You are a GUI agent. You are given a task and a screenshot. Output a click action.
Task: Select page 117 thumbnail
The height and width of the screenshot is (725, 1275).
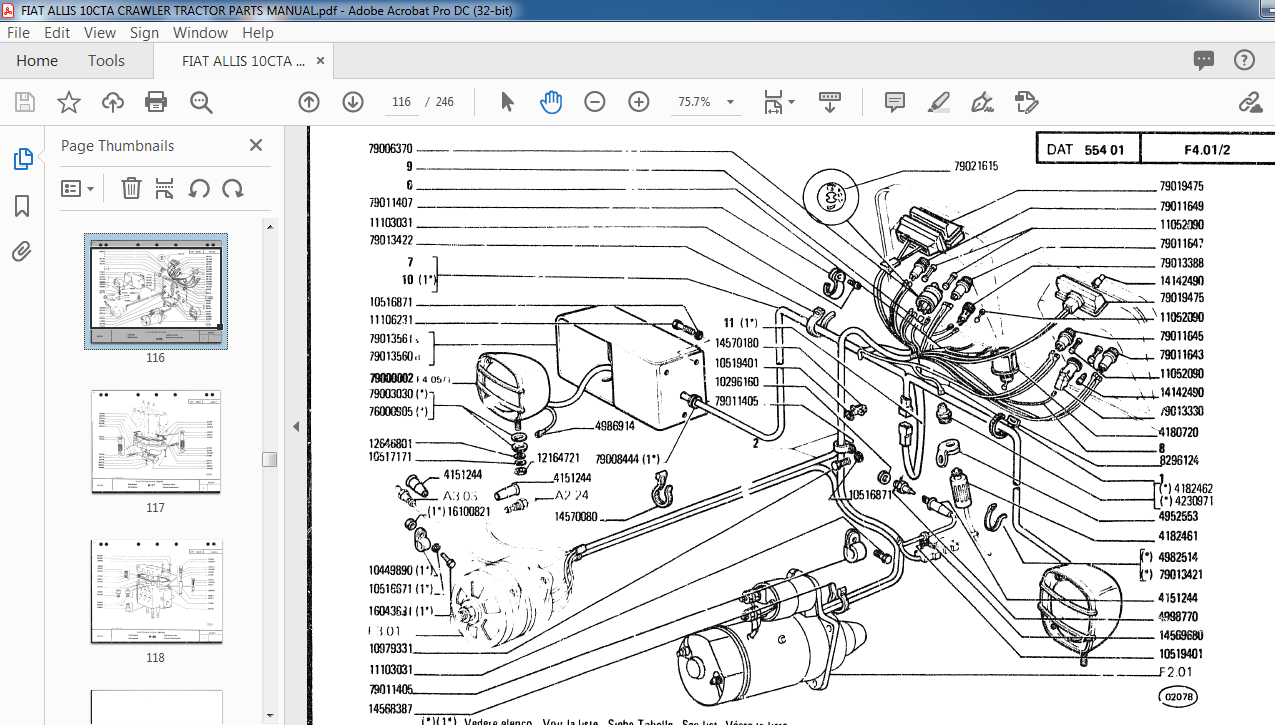155,441
